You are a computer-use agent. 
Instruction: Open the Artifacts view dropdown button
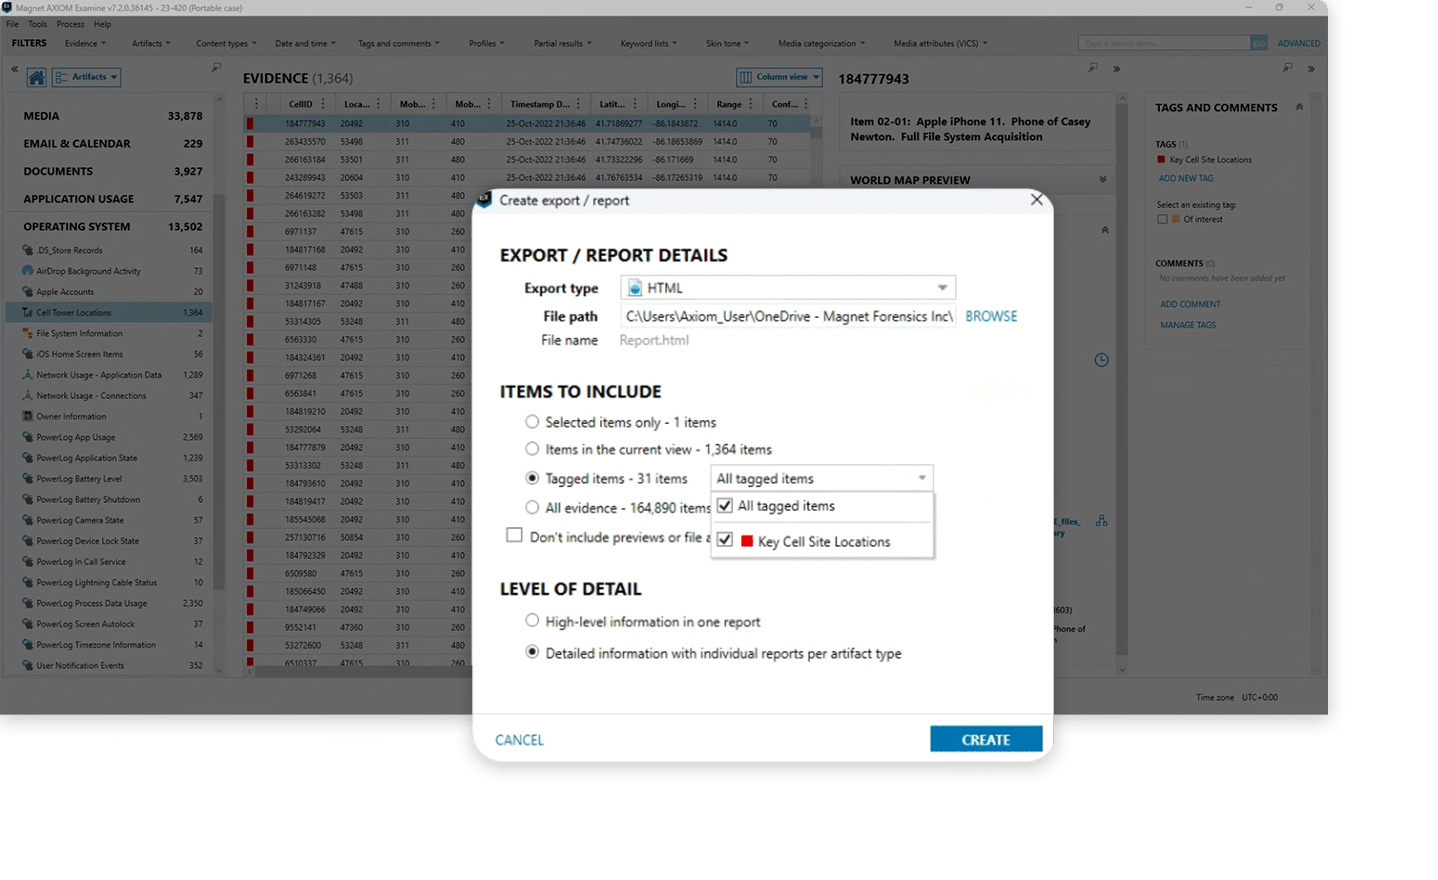tap(86, 77)
